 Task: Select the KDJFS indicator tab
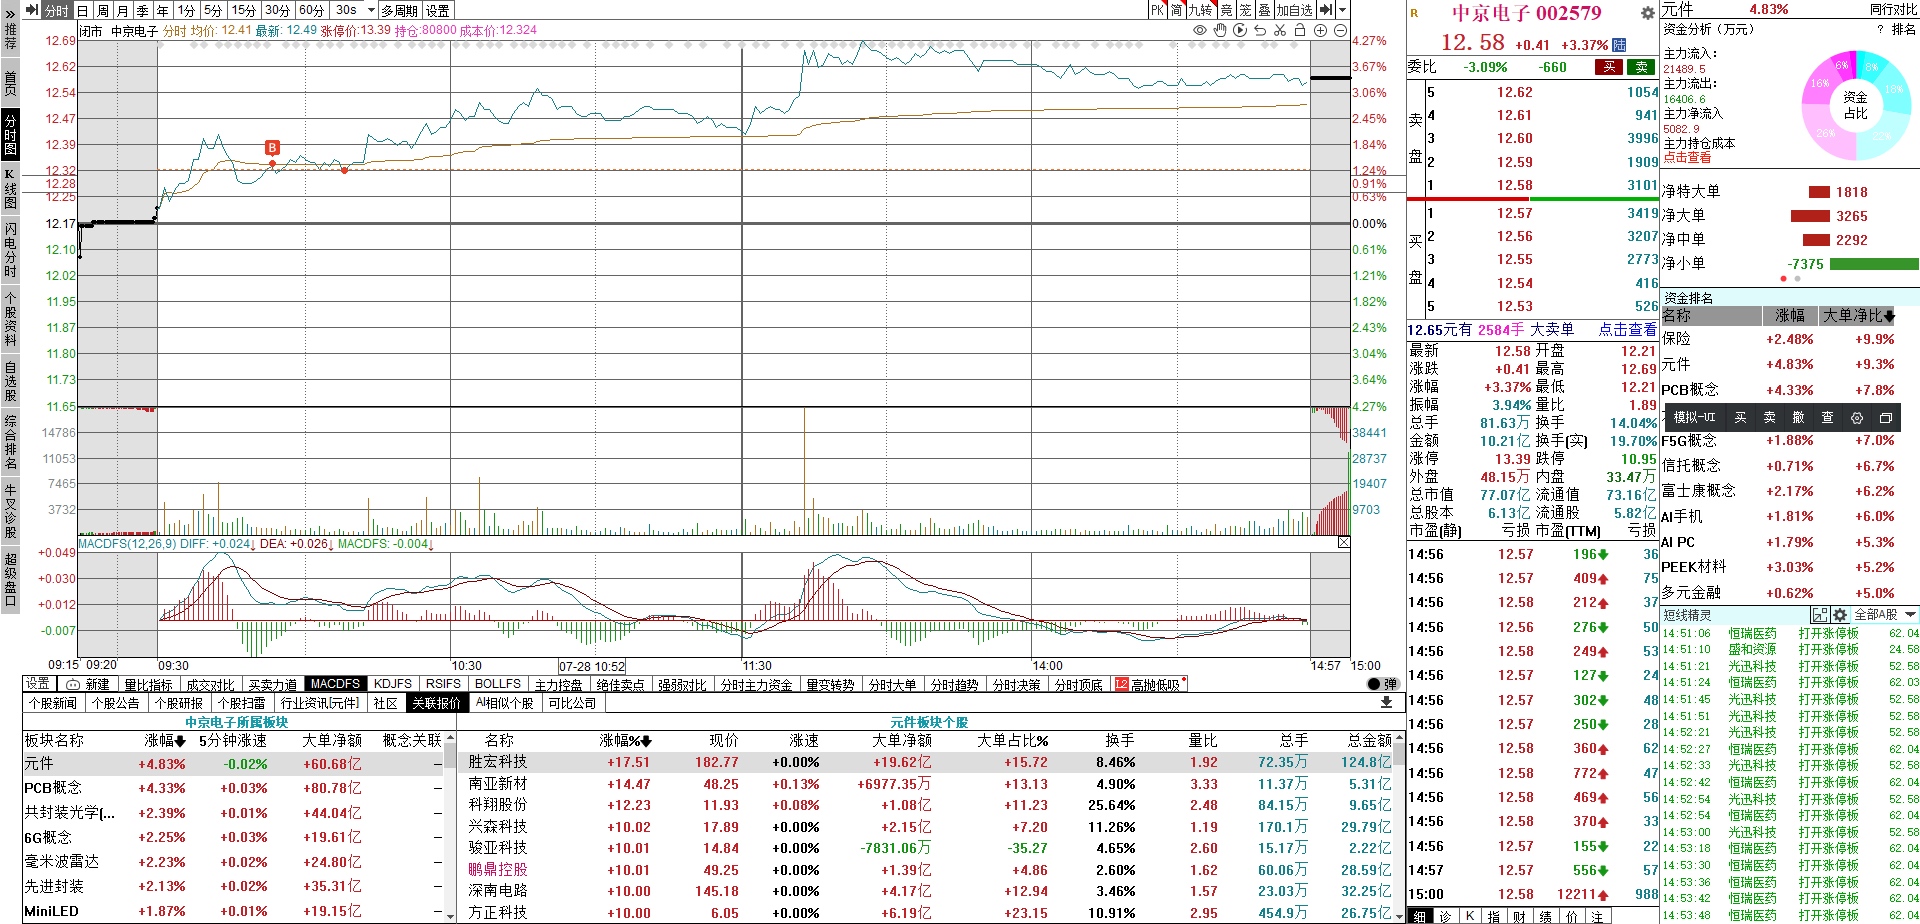(392, 684)
